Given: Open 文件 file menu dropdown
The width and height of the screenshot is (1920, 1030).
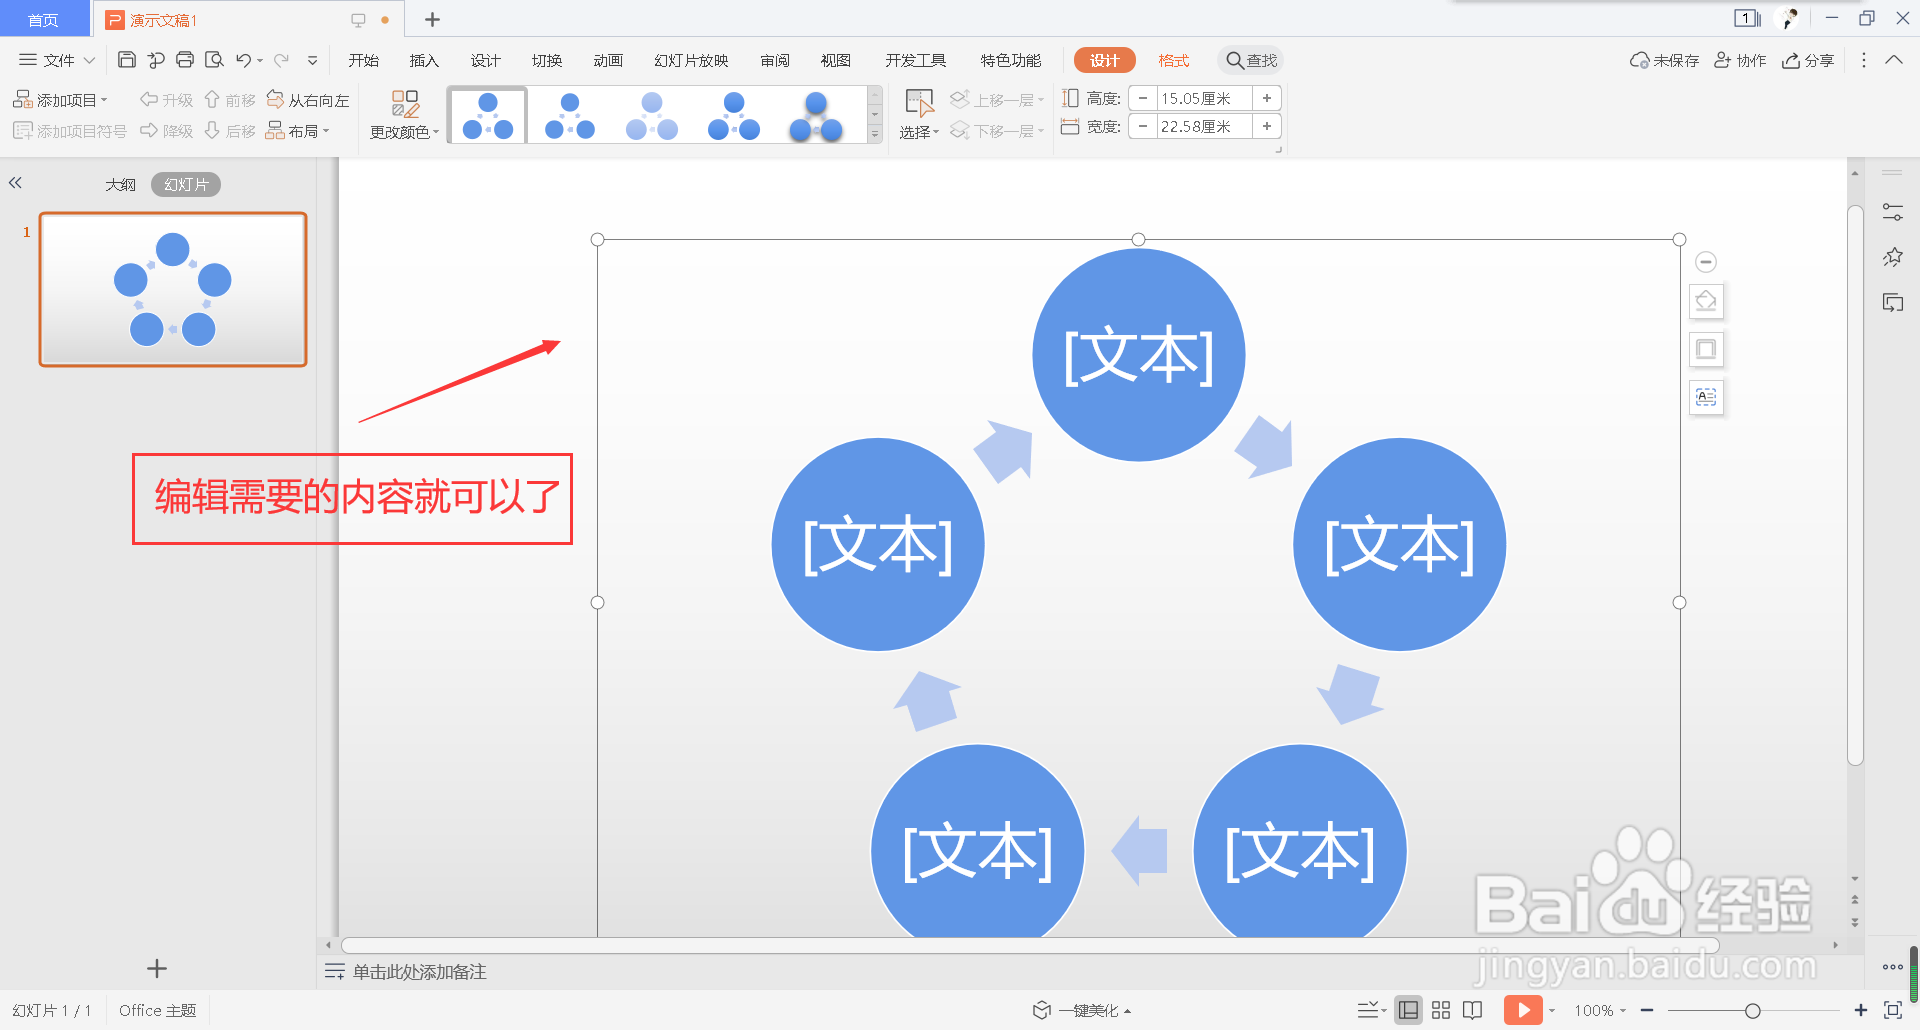Looking at the screenshot, I should click(x=58, y=60).
